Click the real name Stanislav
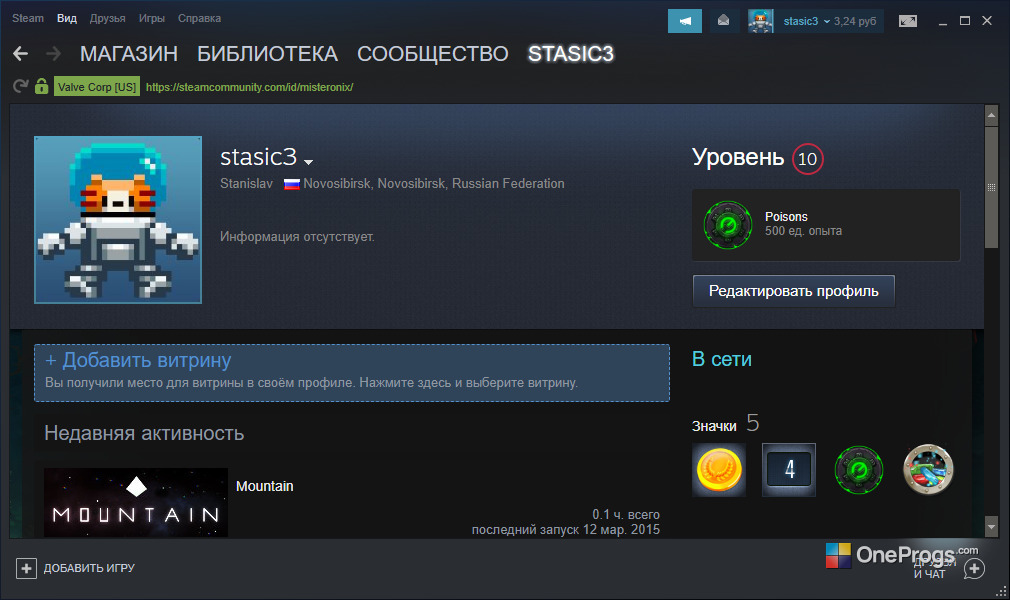The image size is (1010, 600). point(246,184)
